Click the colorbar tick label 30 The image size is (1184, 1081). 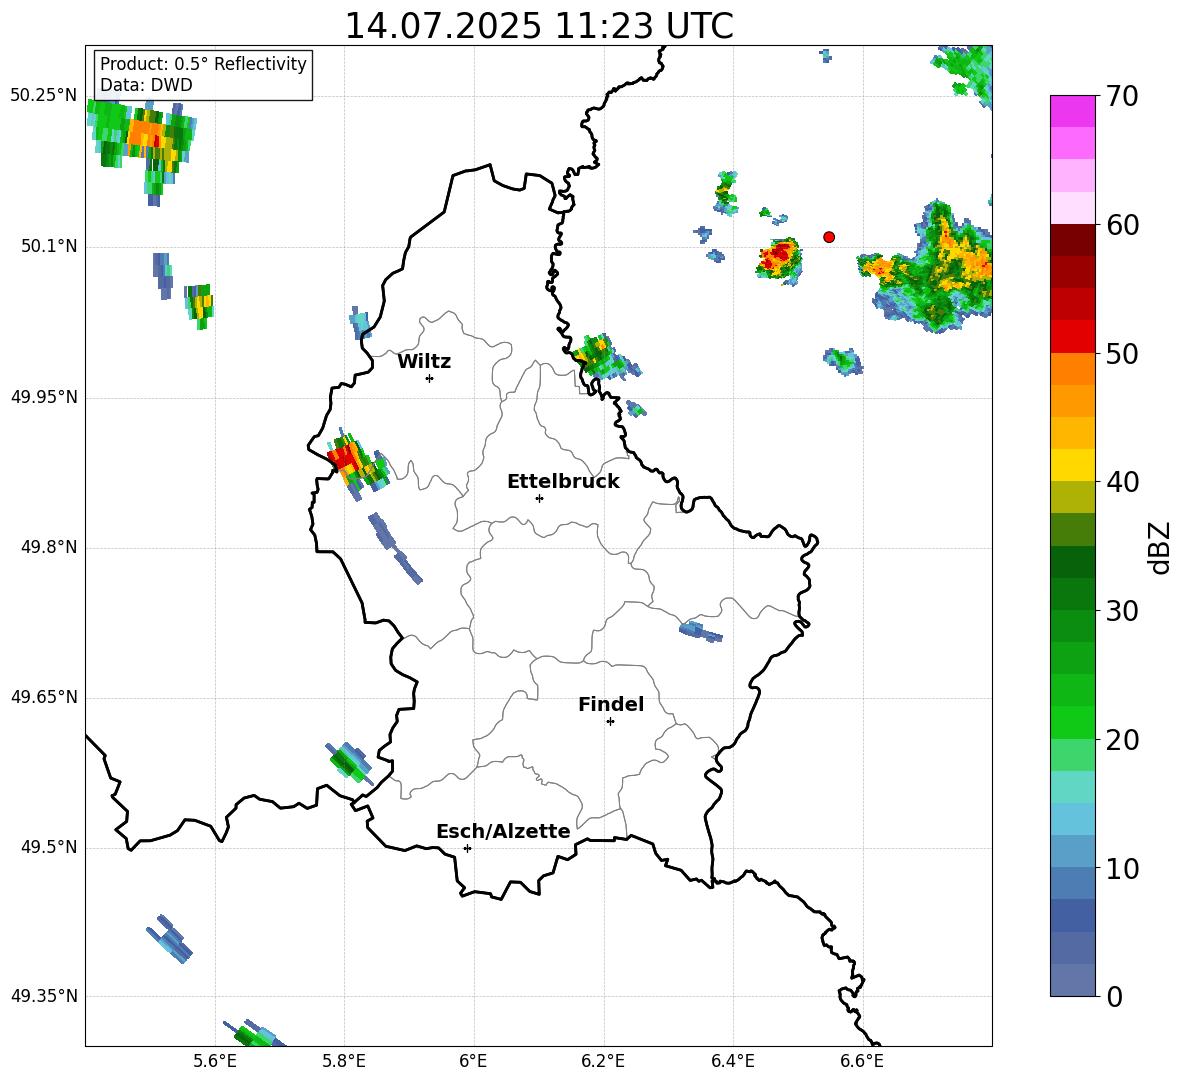(x=1122, y=611)
